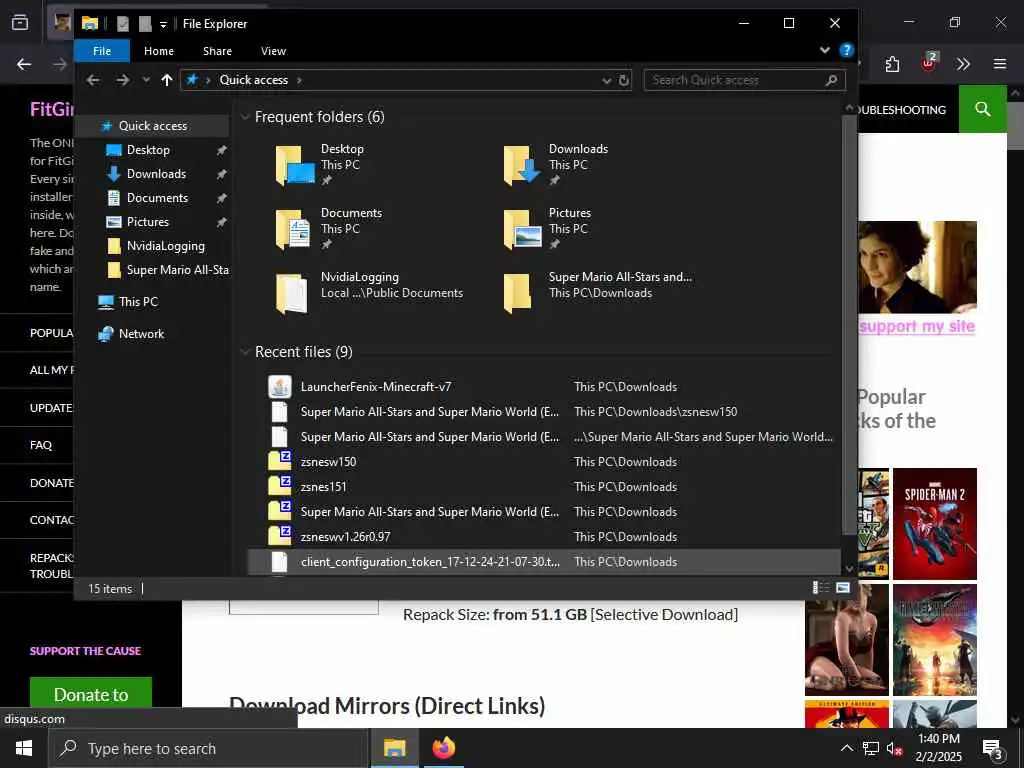Screen dimensions: 1024x768
Task: Go forward in File Explorer navigation
Action: tap(122, 80)
